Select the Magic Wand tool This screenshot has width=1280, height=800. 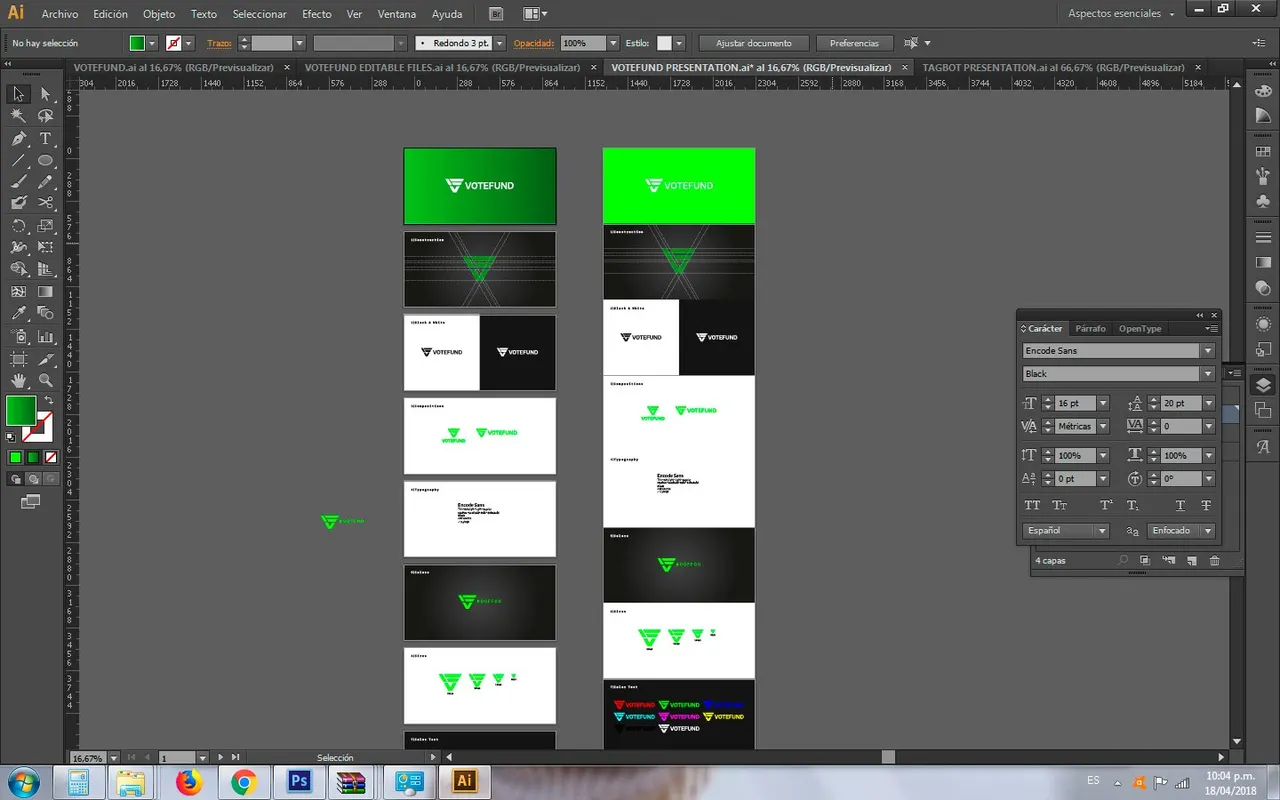(x=18, y=116)
